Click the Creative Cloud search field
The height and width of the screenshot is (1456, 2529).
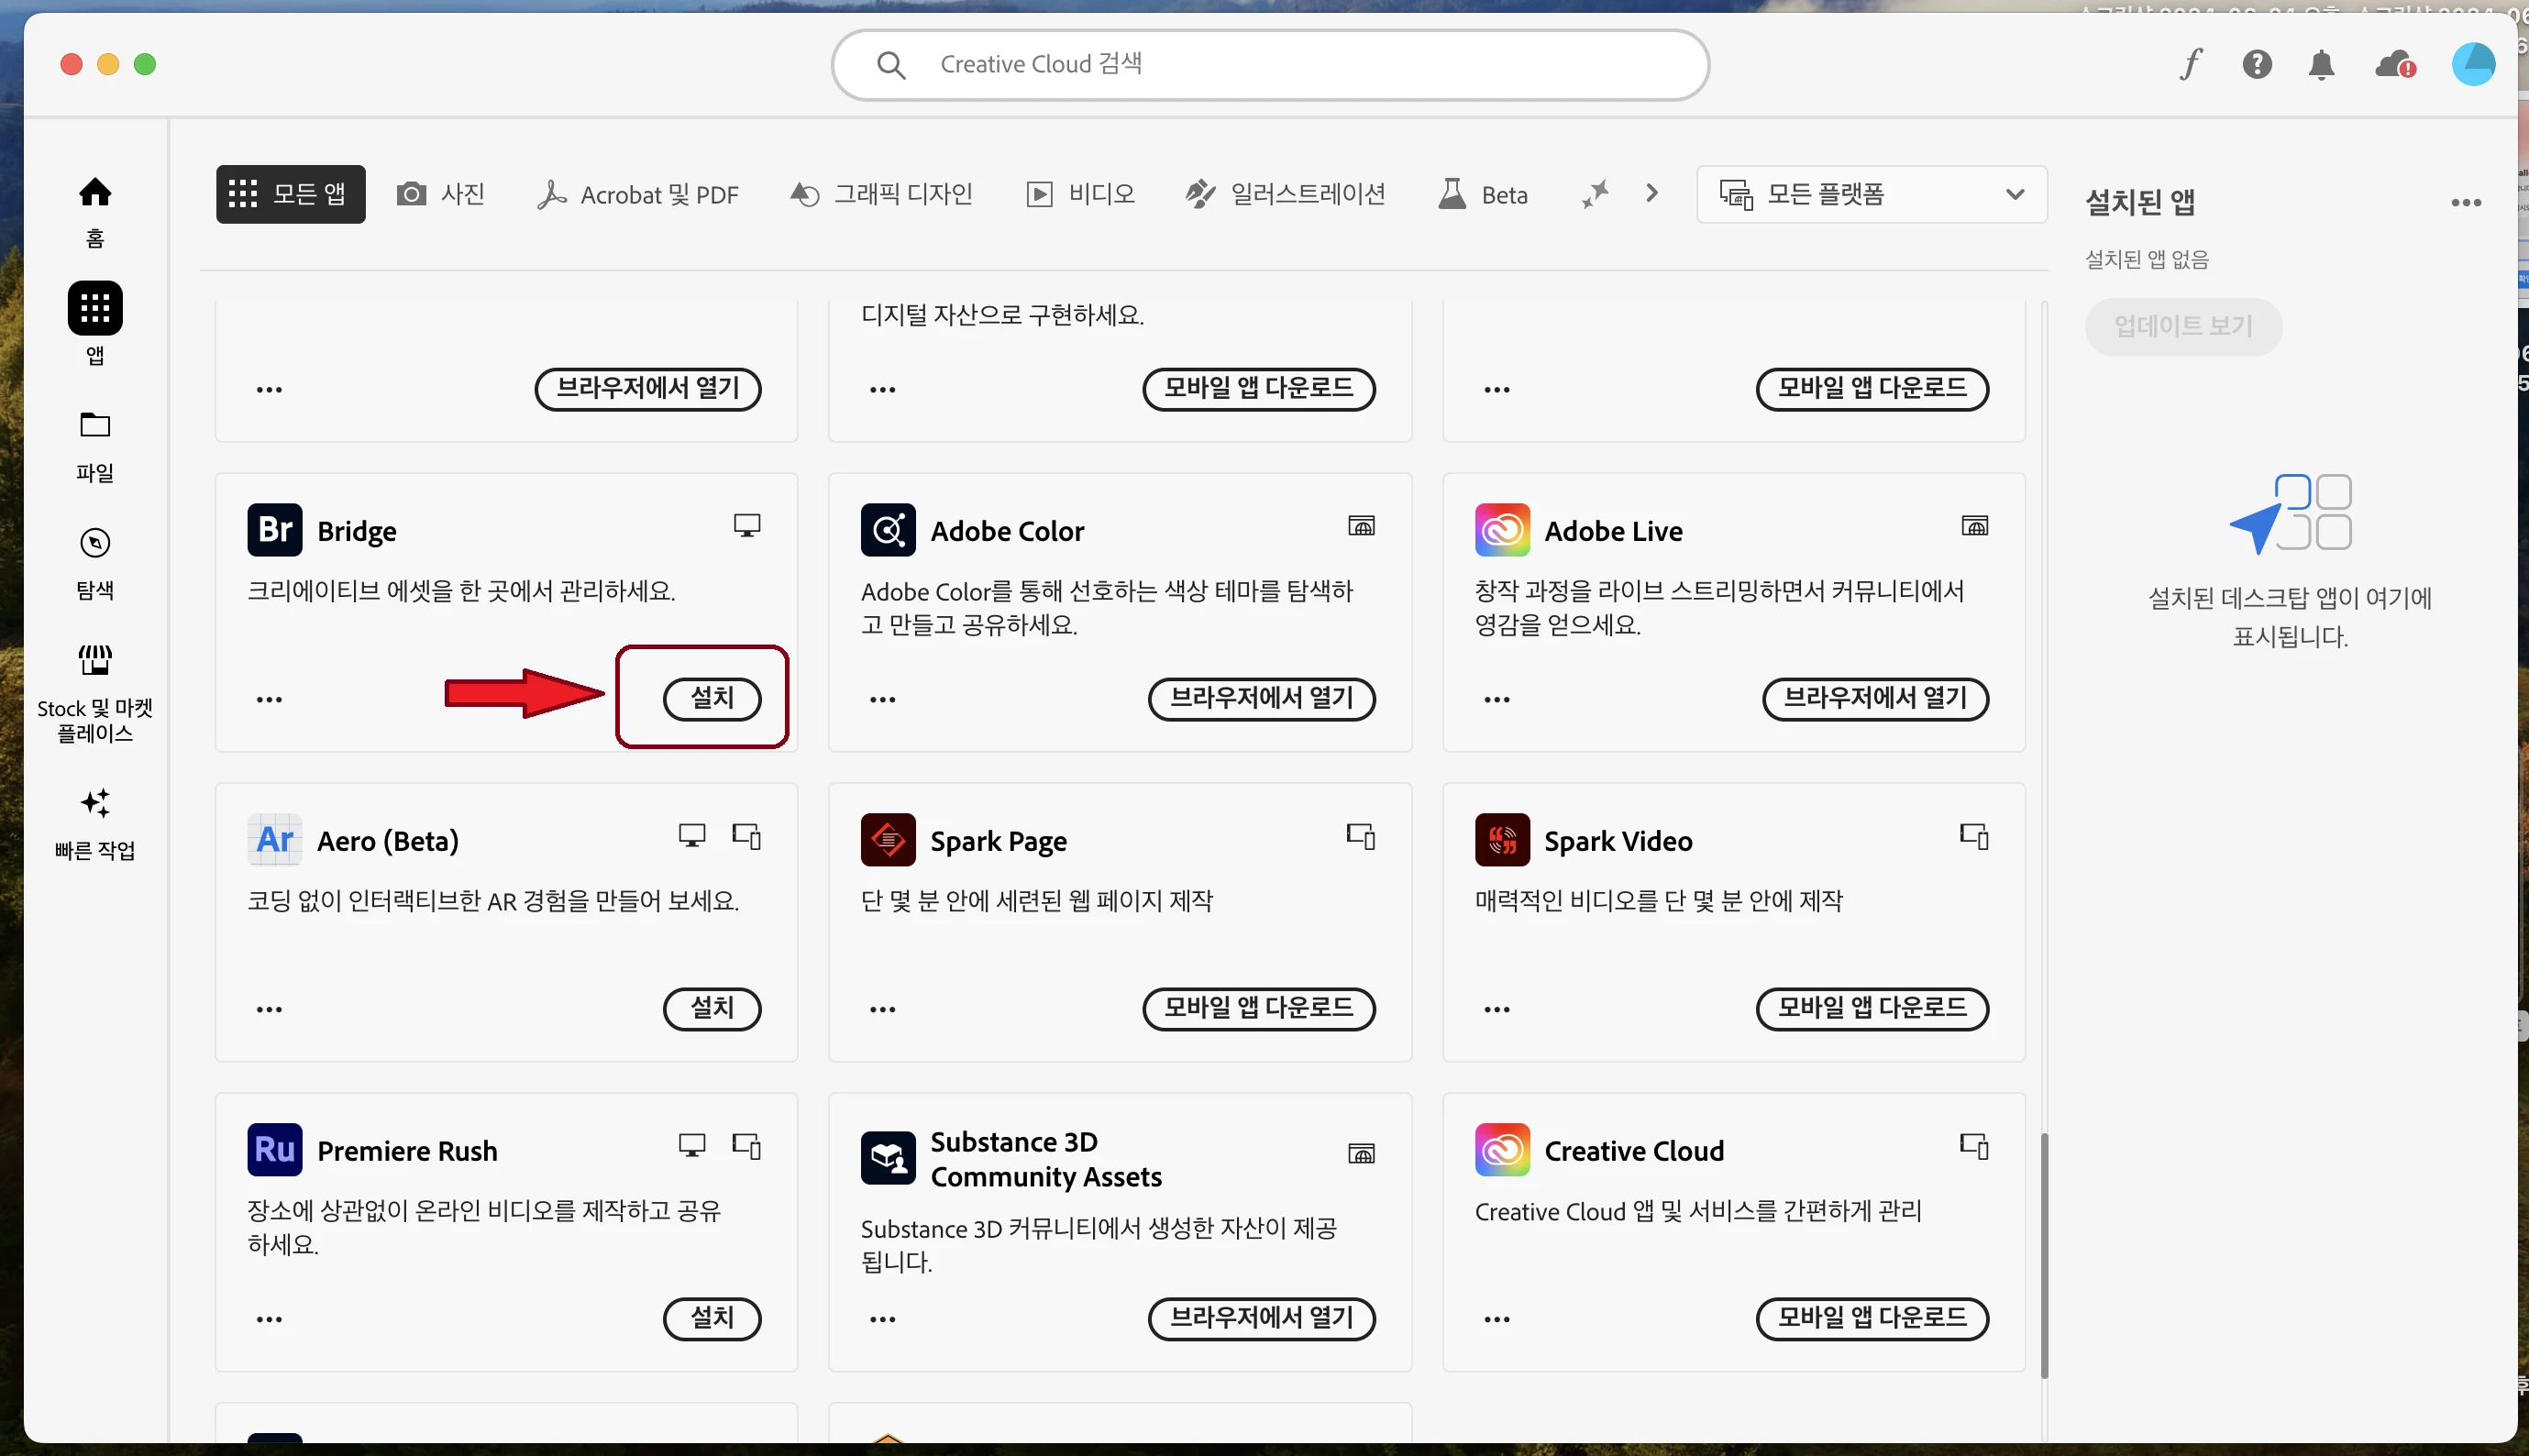click(x=1270, y=65)
